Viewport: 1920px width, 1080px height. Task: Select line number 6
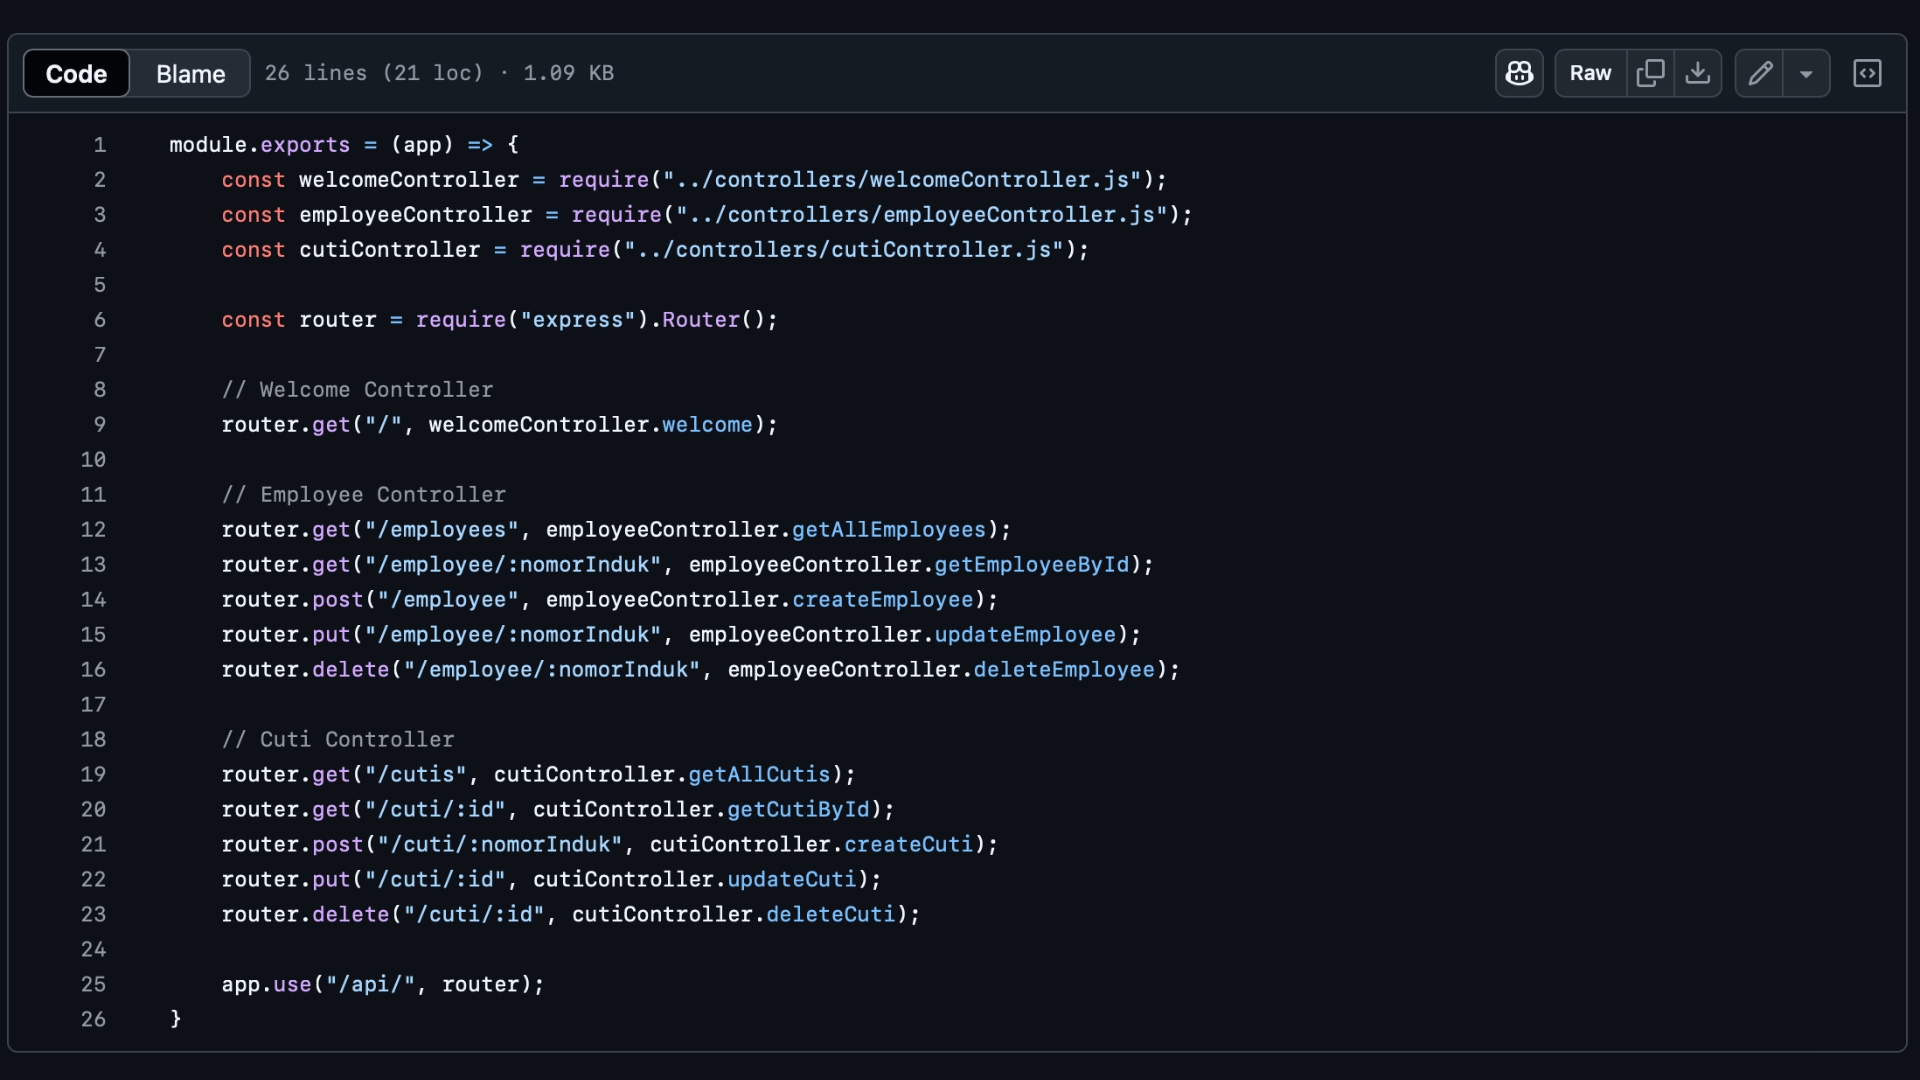pyautogui.click(x=99, y=320)
